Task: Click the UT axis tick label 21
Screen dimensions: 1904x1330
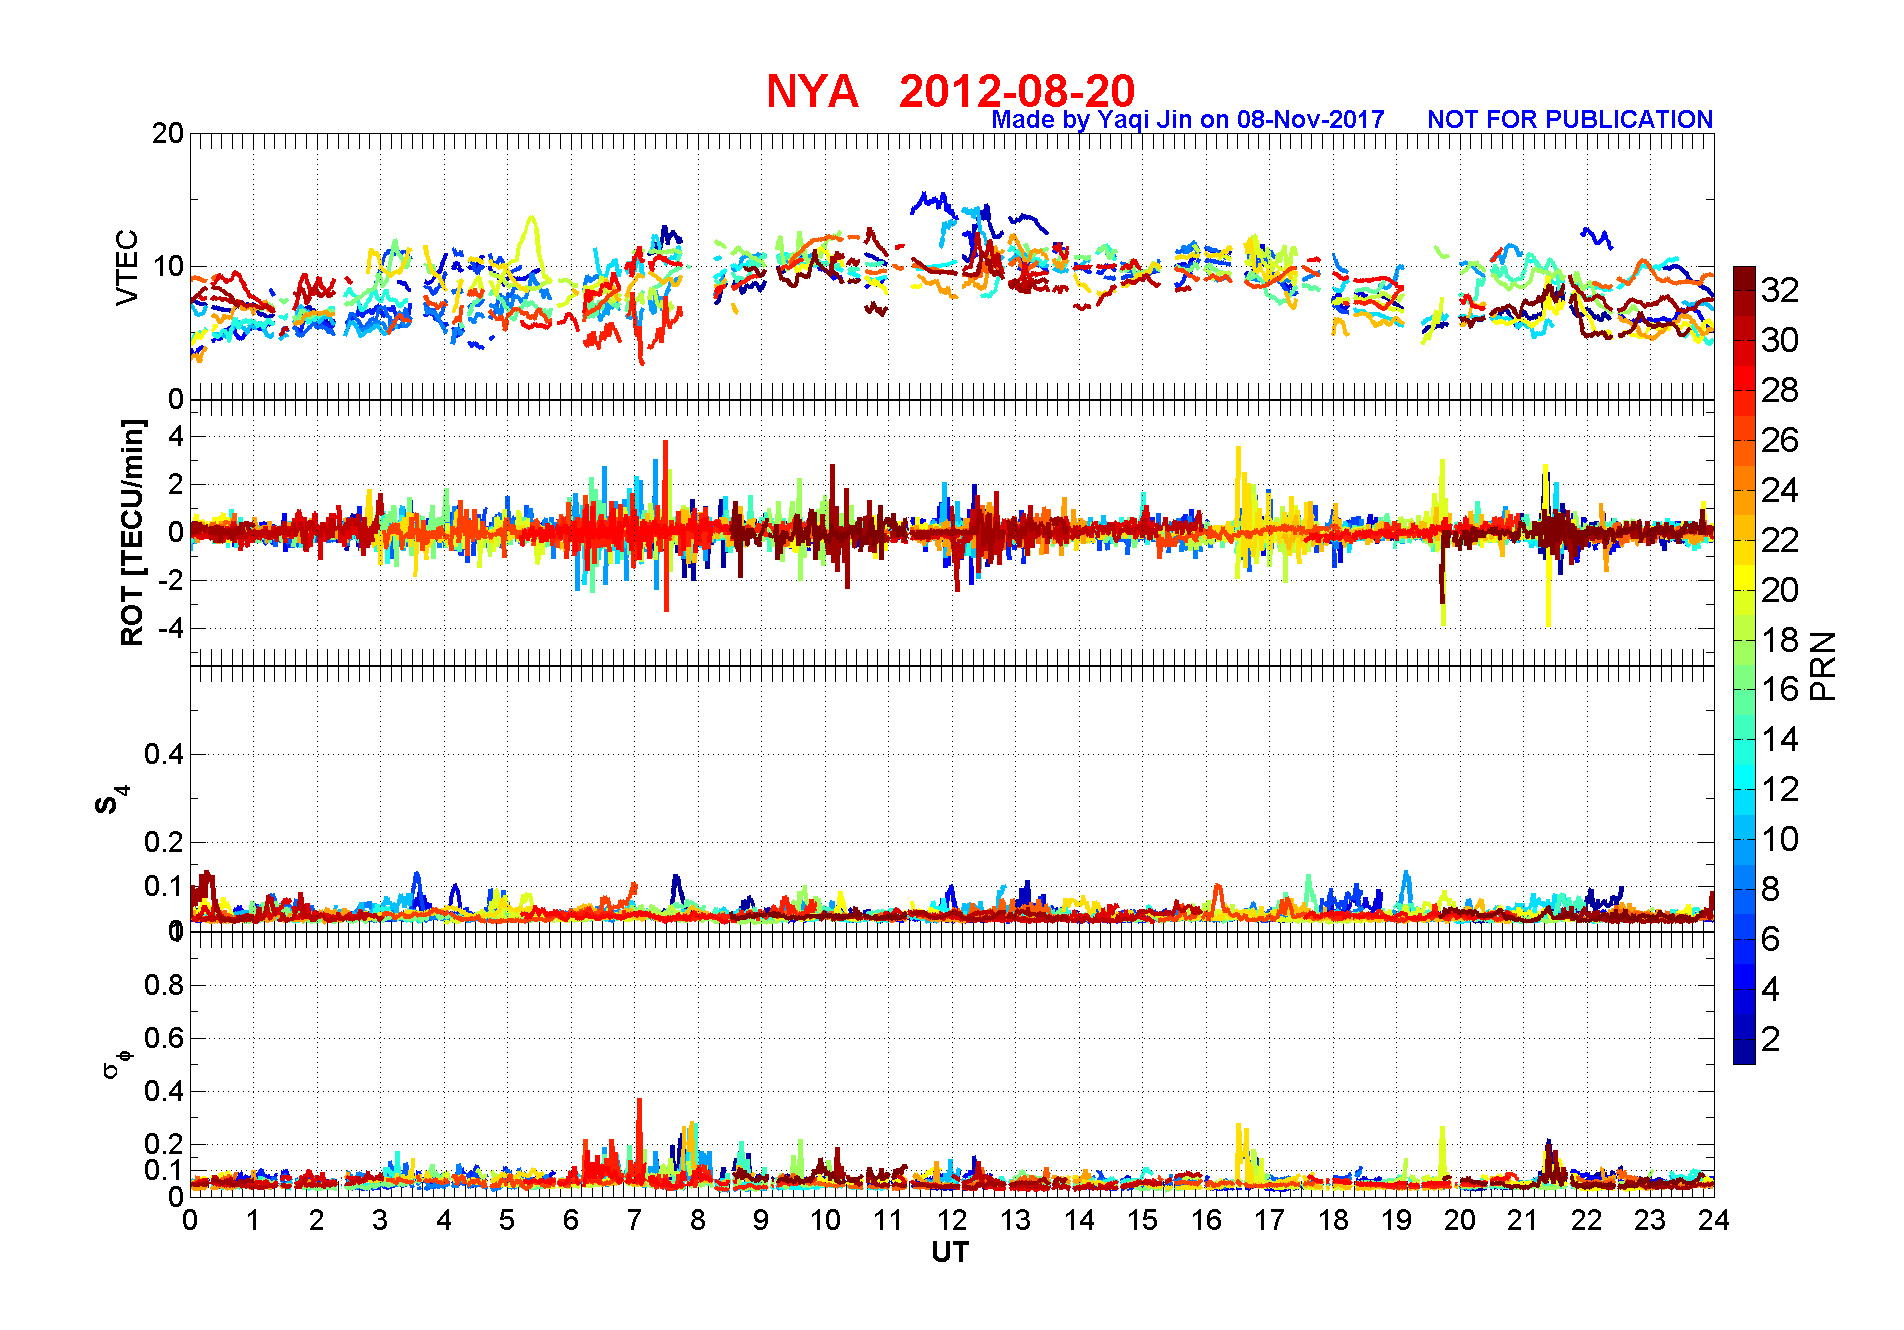Action: [x=1523, y=1220]
